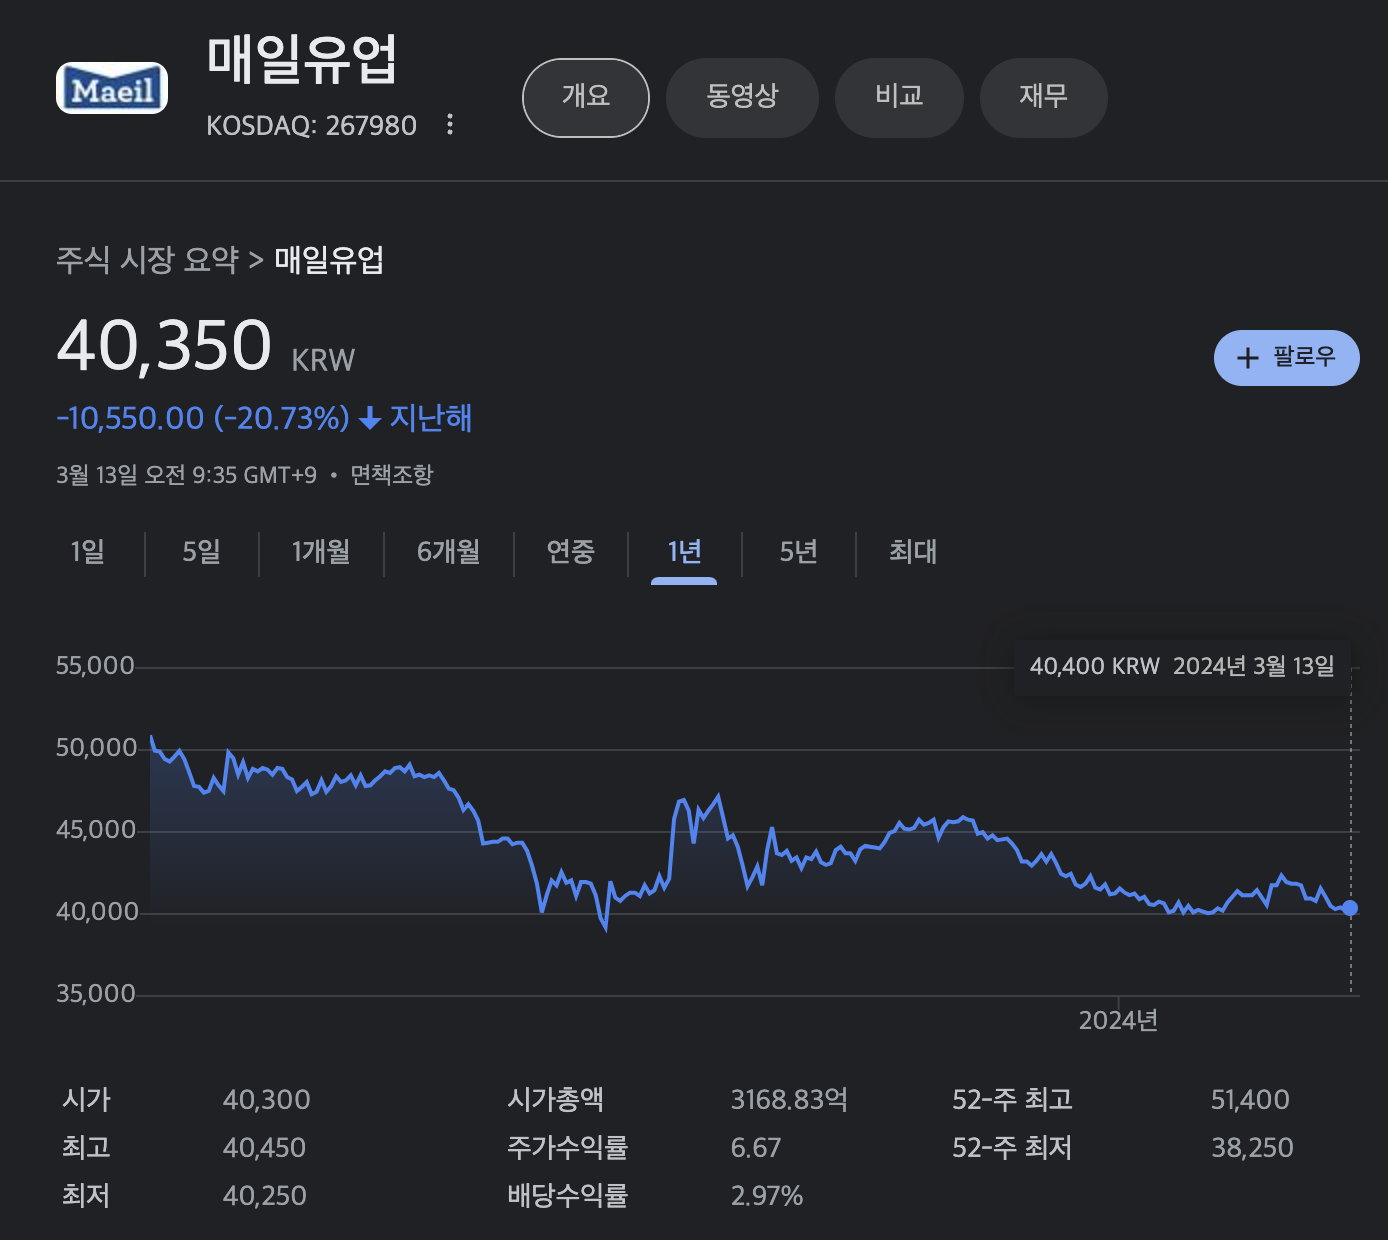Click the timestamp 3월 13일 오전 9:35 GMT+9
This screenshot has height=1240, width=1388.
186,475
